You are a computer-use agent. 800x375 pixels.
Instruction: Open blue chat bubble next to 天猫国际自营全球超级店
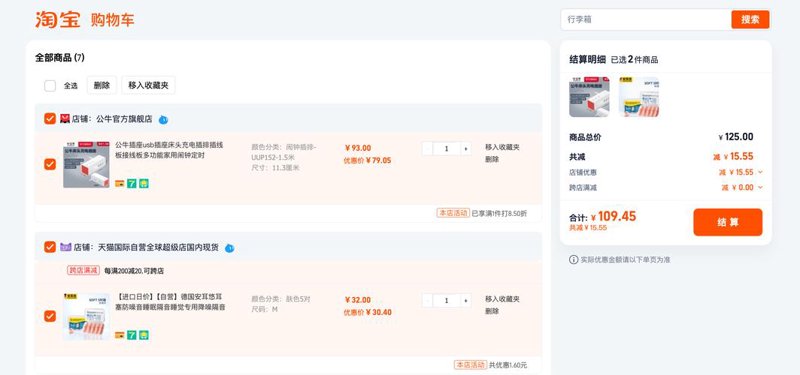(230, 248)
